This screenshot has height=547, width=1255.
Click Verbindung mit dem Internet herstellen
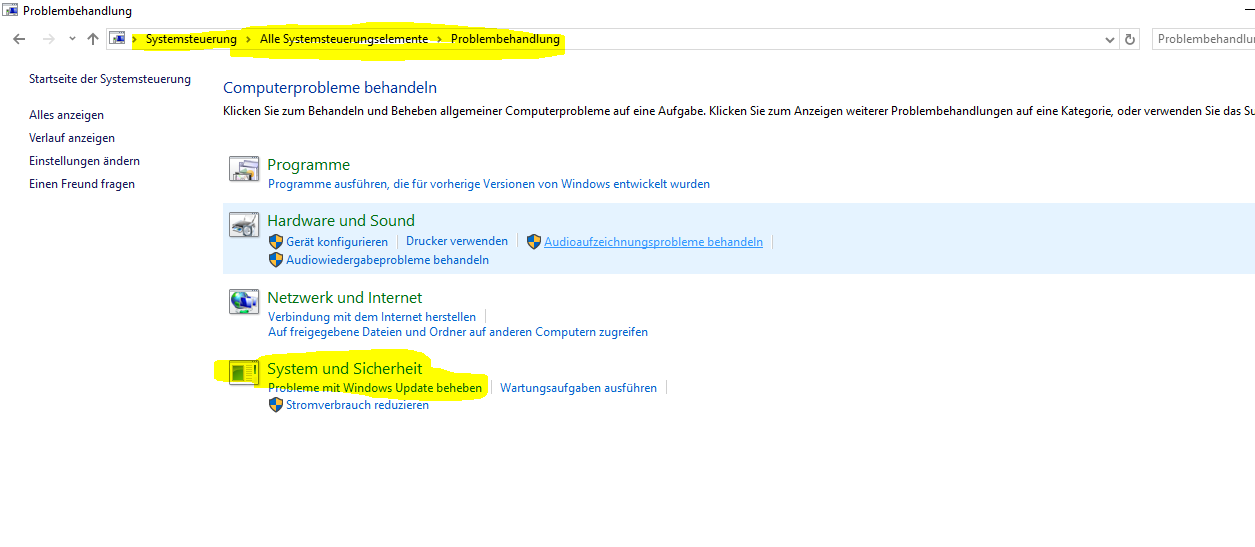click(372, 317)
